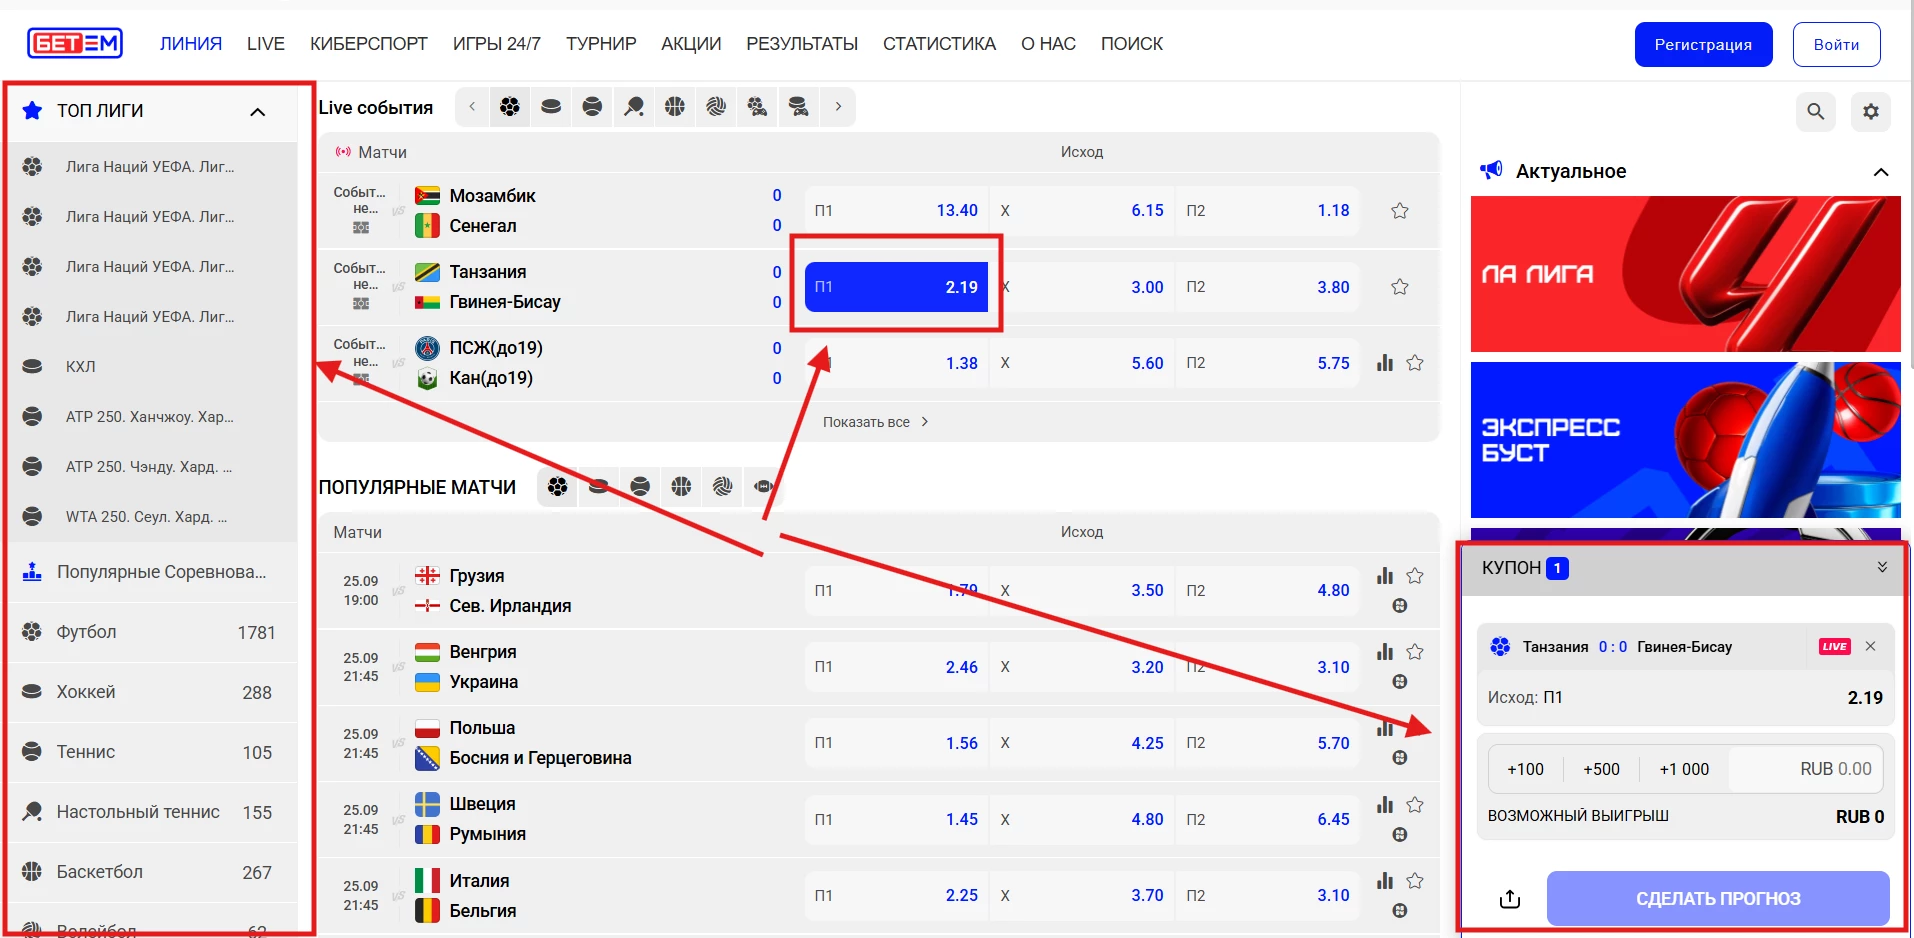Screen dimensions: 1914x938
Task: Open the Экспресс Буст promo banner
Action: click(x=1686, y=440)
